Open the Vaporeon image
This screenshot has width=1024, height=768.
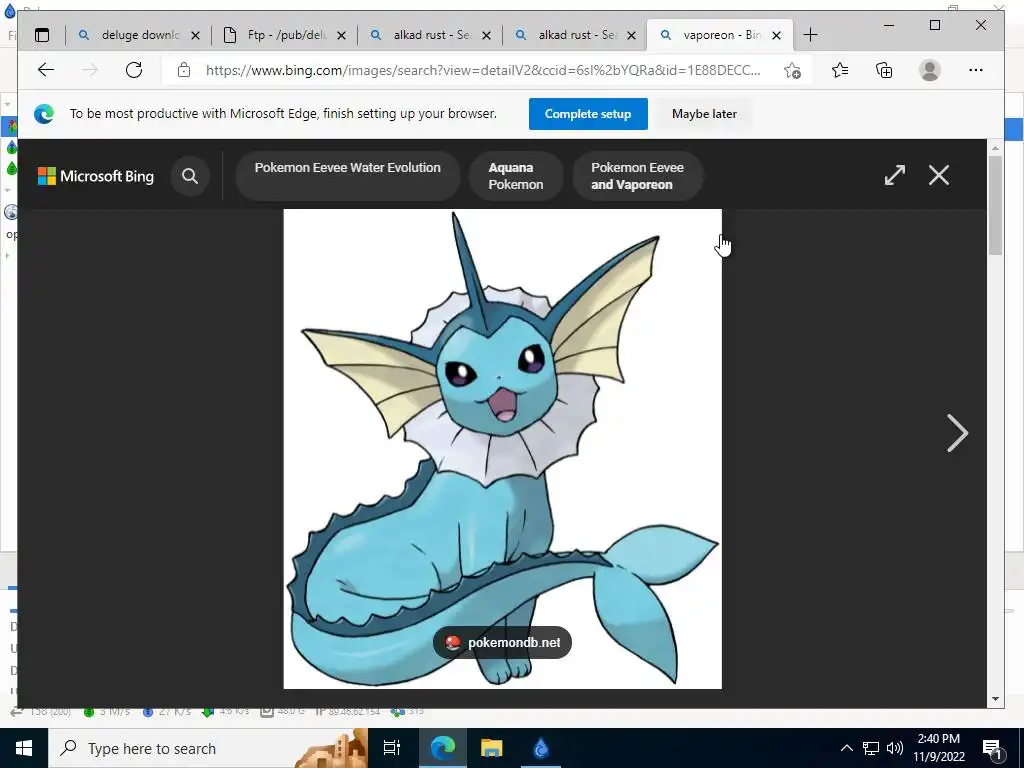[502, 449]
